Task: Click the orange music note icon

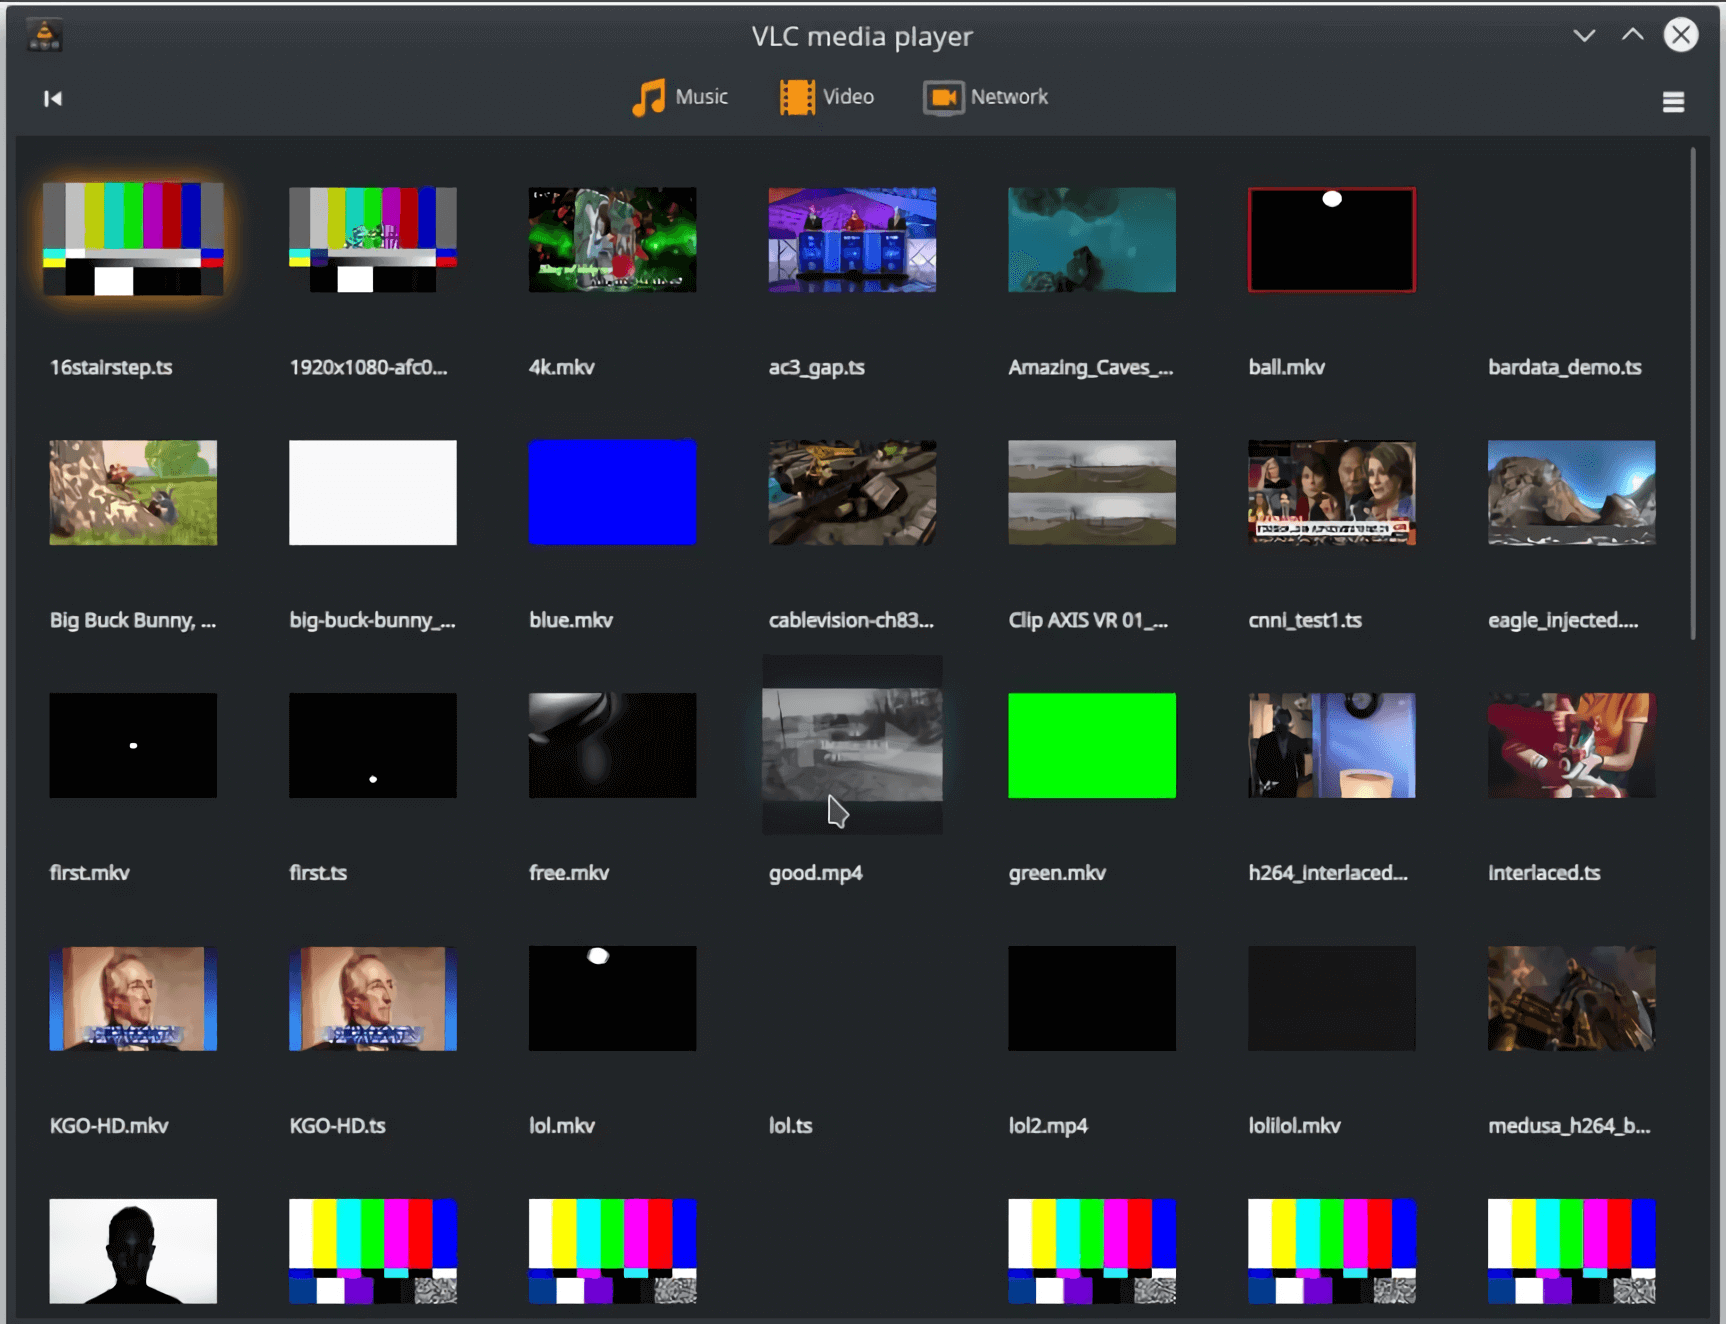Action: (x=648, y=98)
